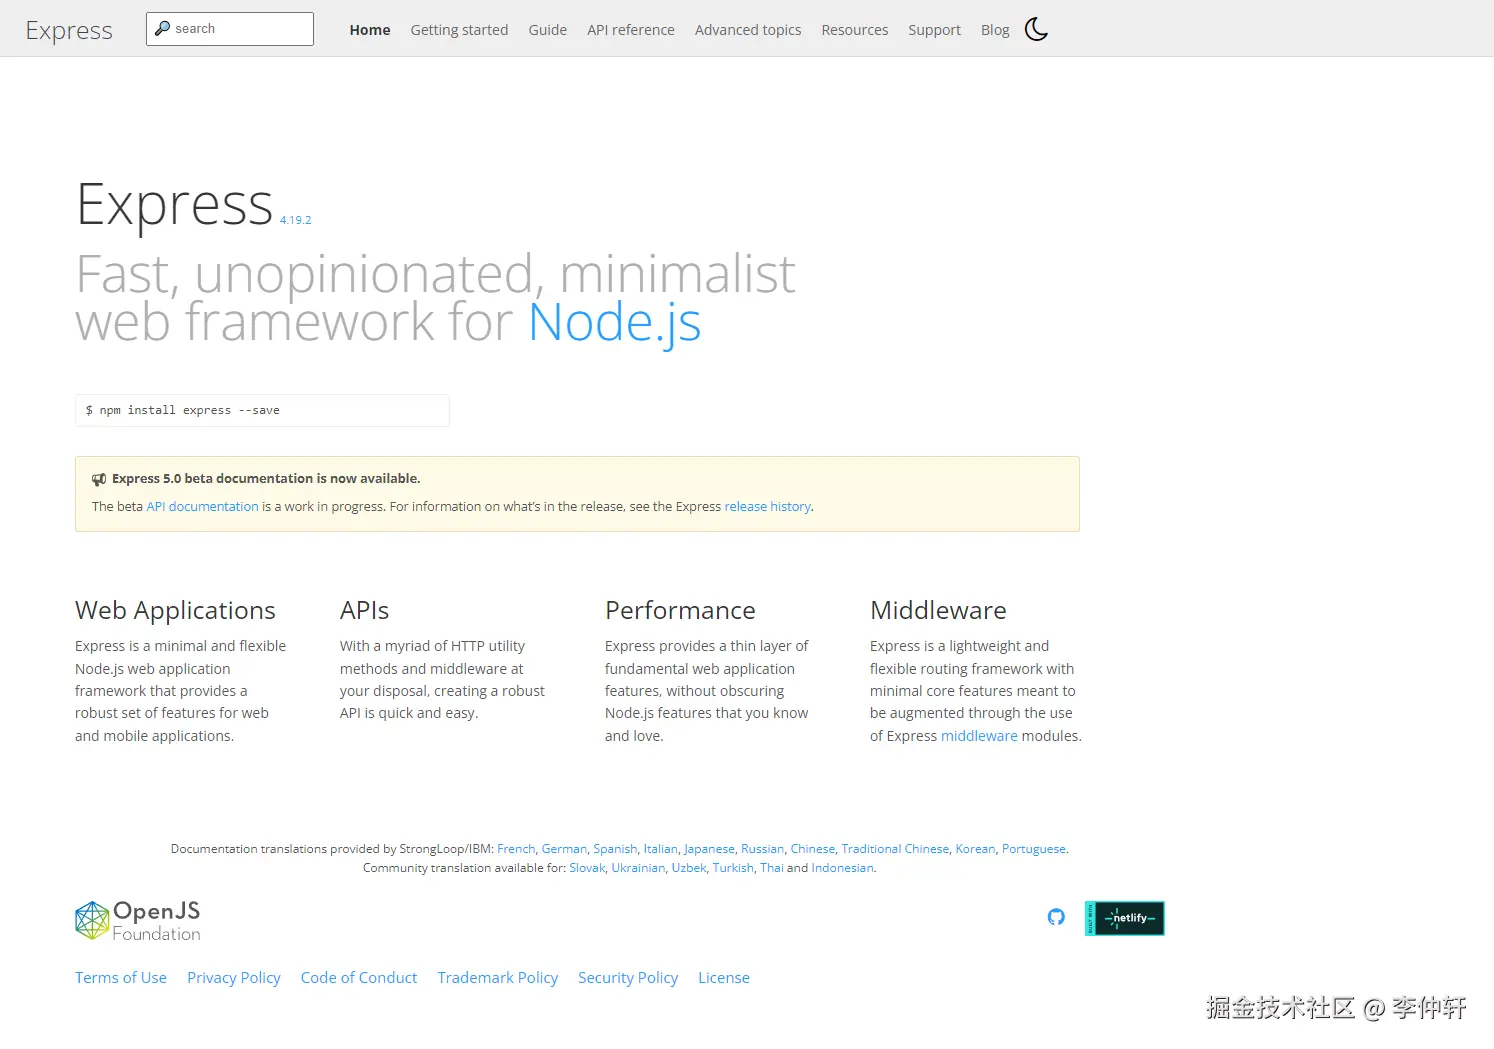Screen dimensions: 1494x1049
Task: Open the API reference menu
Action: (x=630, y=30)
